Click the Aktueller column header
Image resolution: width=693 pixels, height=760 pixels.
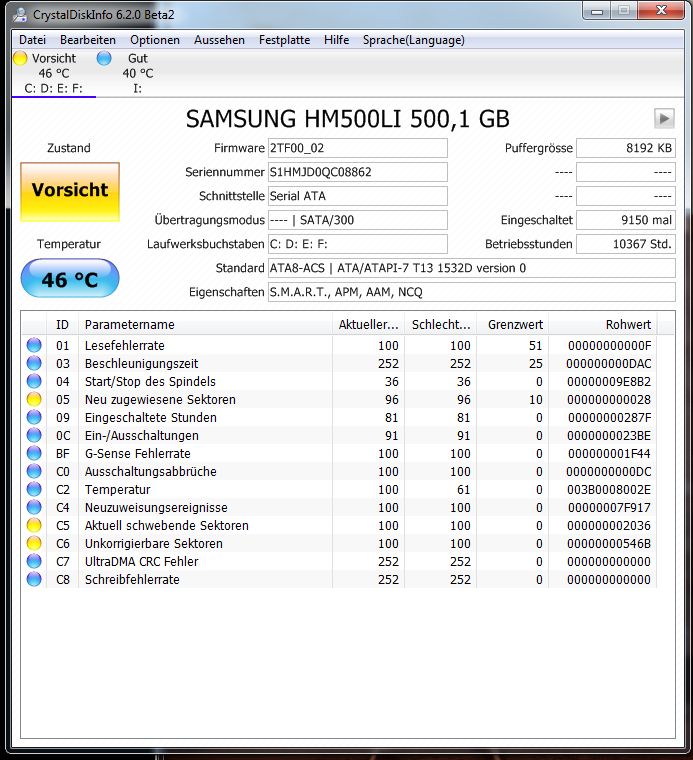[x=368, y=324]
